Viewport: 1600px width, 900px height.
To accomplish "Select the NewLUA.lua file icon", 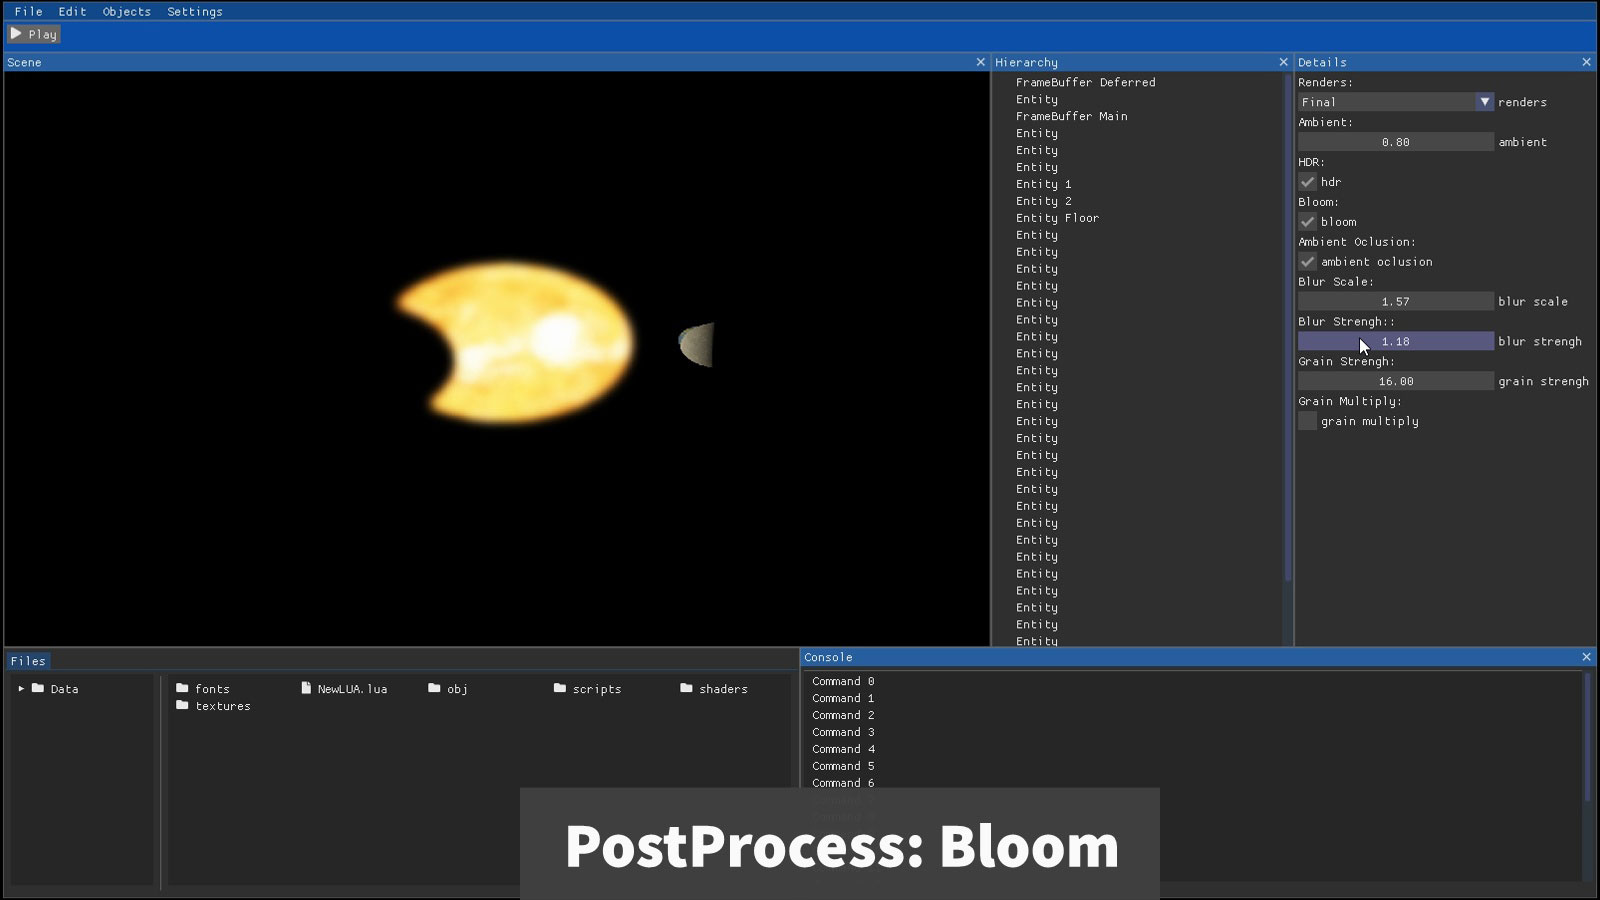I will (306, 689).
